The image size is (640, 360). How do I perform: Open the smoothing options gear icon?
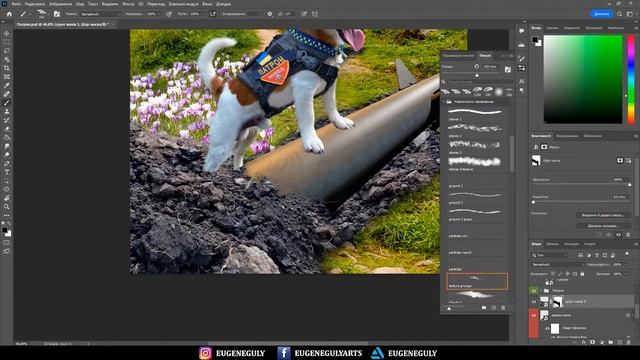[x=270, y=14]
